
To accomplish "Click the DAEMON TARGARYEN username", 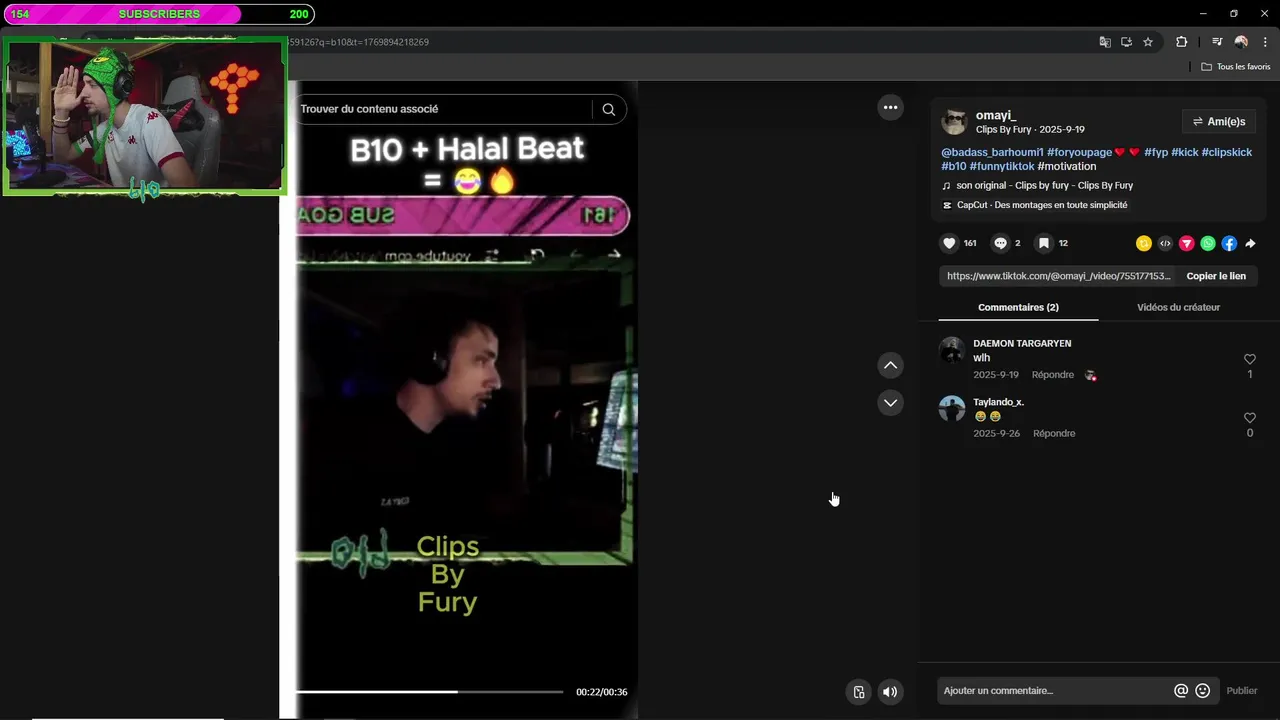I will pos(1022,343).
